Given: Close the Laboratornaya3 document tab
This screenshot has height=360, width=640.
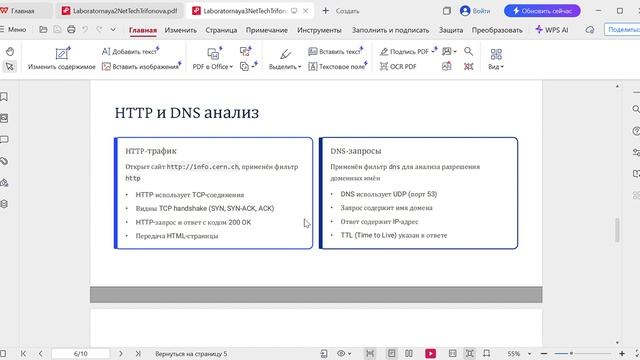Looking at the screenshot, I should click(305, 11).
